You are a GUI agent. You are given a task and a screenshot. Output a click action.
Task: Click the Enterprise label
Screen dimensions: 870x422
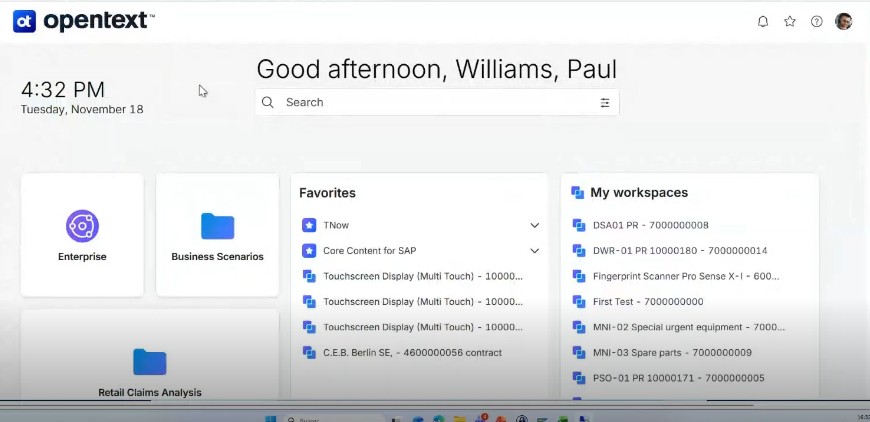point(82,257)
